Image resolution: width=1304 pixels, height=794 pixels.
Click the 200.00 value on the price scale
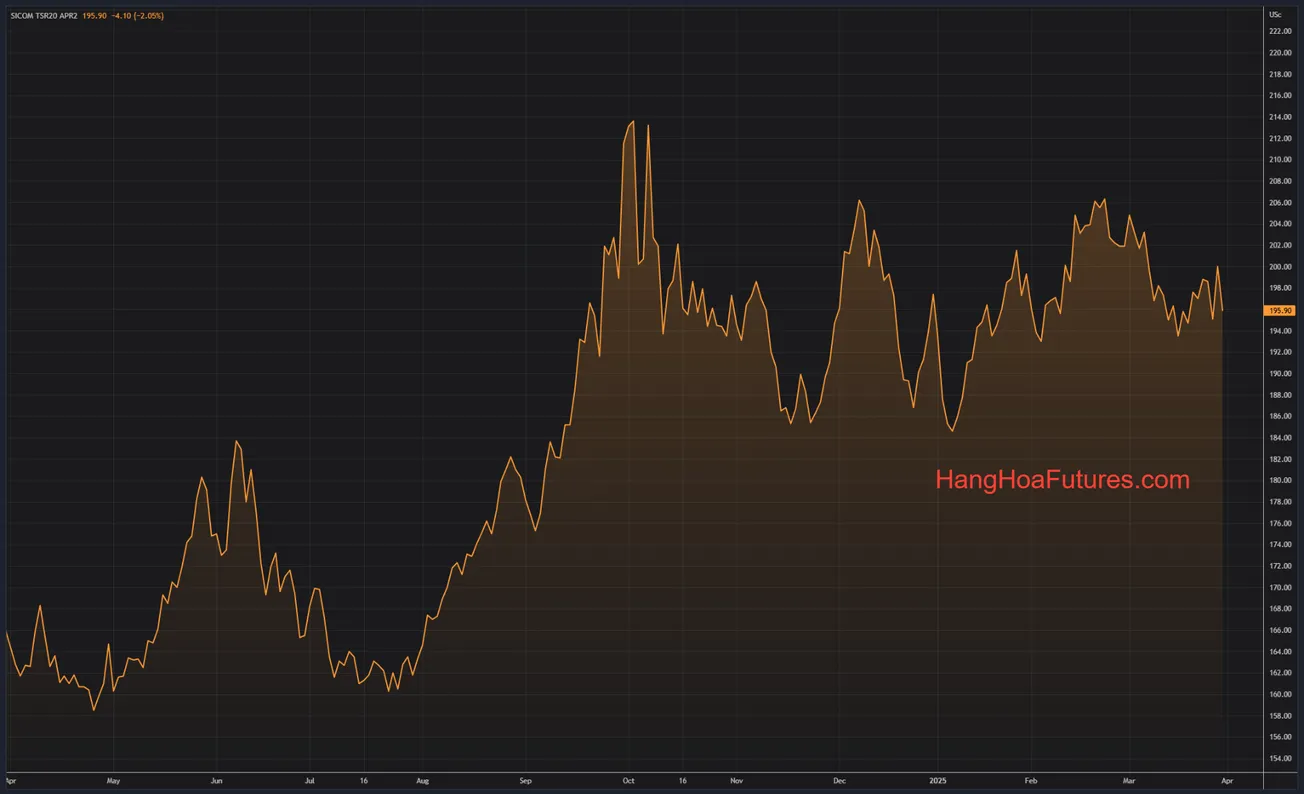pyautogui.click(x=1279, y=266)
